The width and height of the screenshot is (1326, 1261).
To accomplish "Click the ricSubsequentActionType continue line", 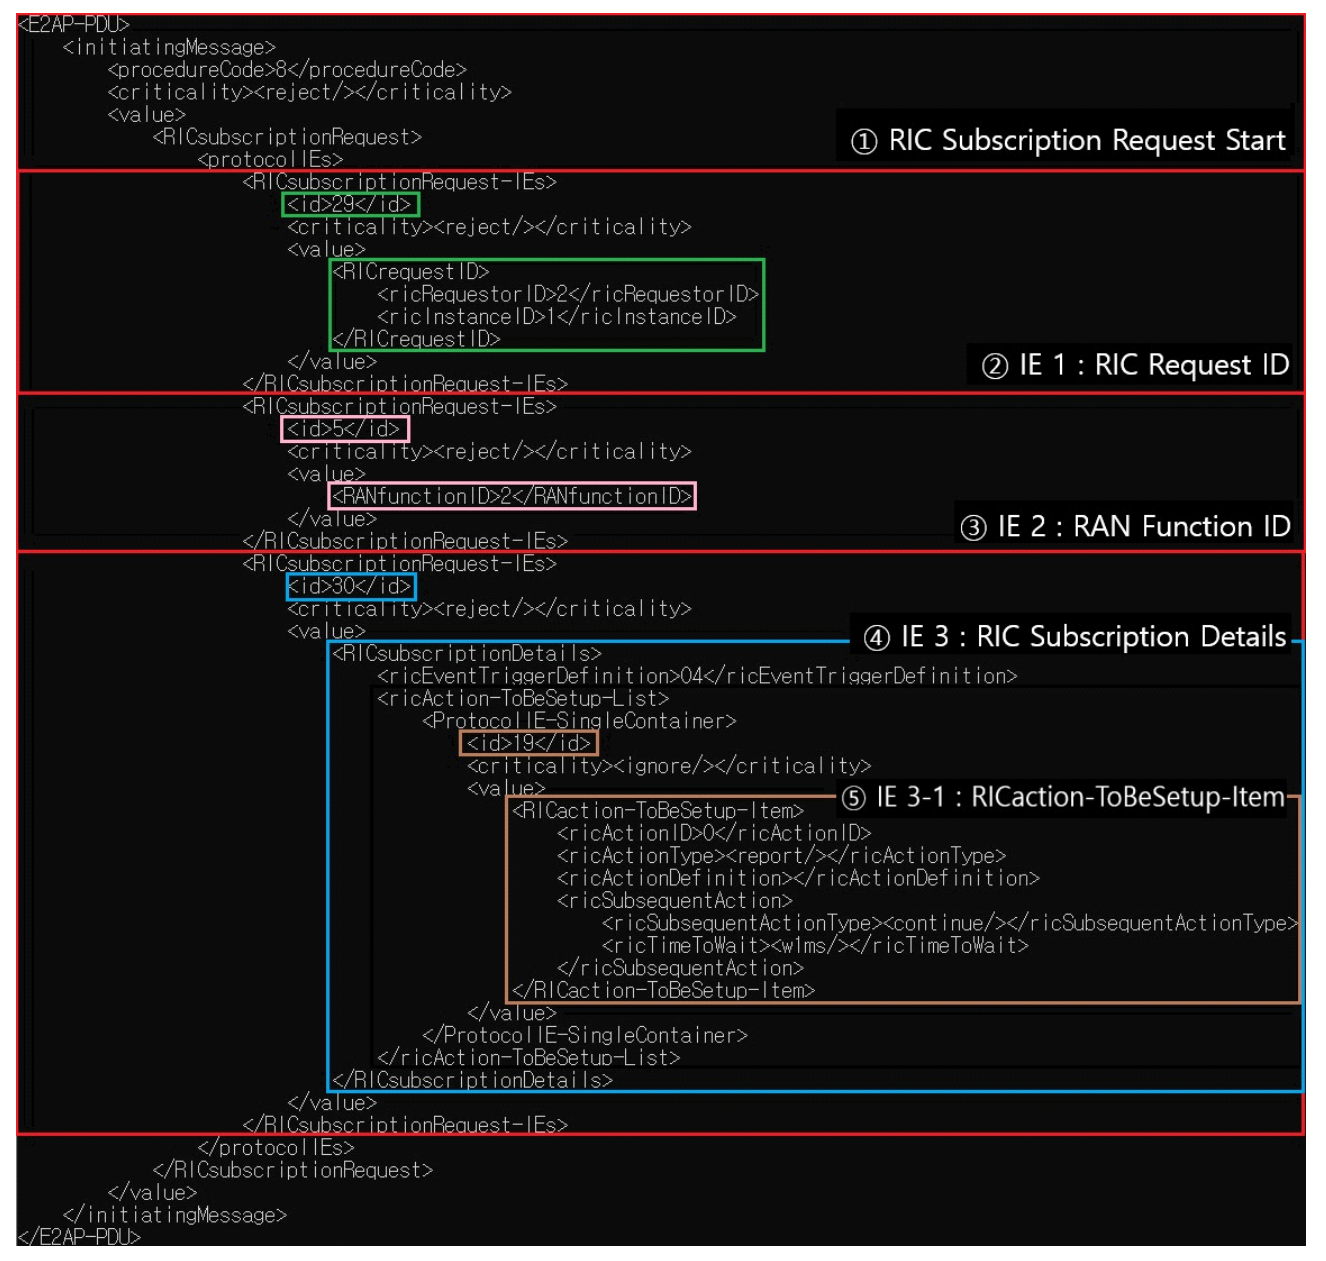I will point(949,923).
